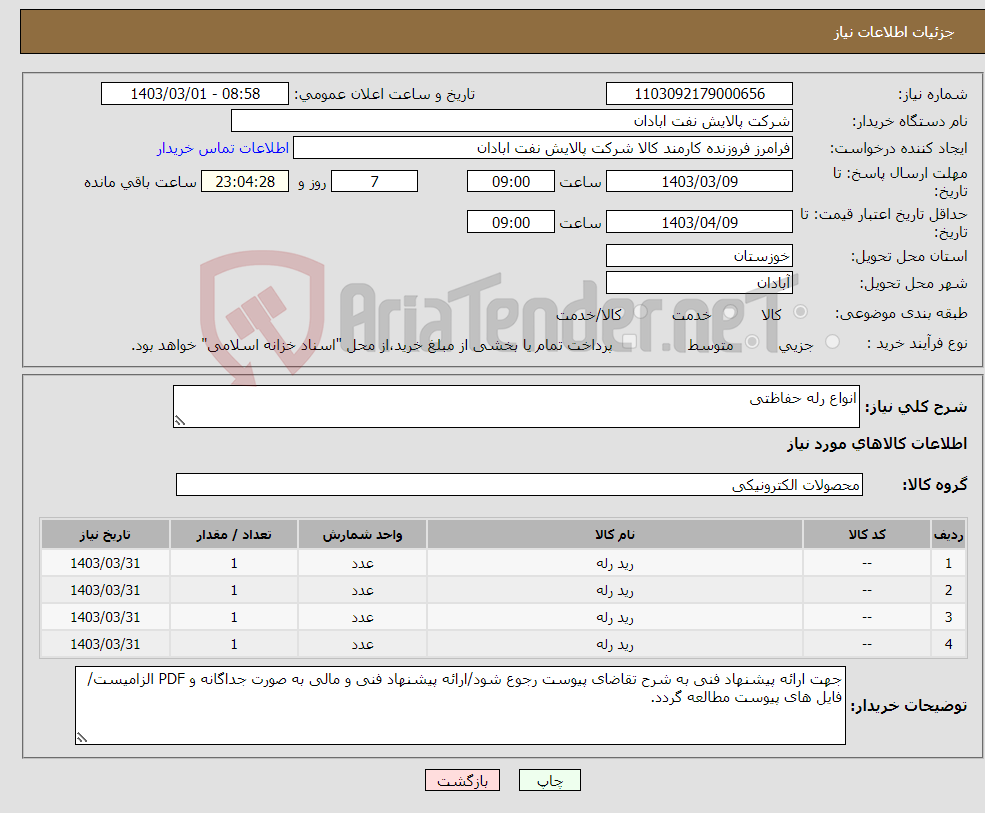Click the چاپ print button
Viewport: 985px width, 813px height.
(x=549, y=780)
